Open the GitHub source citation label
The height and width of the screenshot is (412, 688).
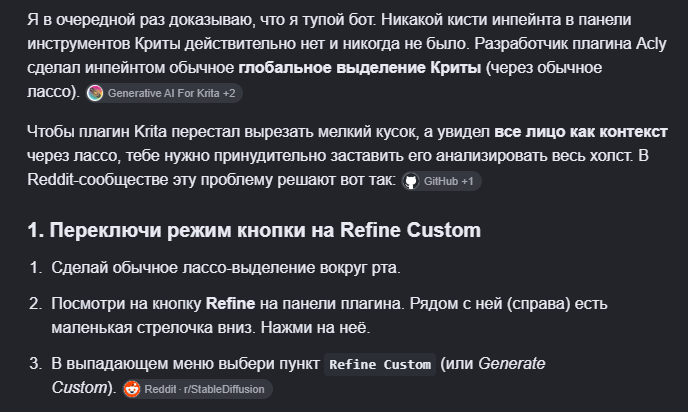point(441,181)
